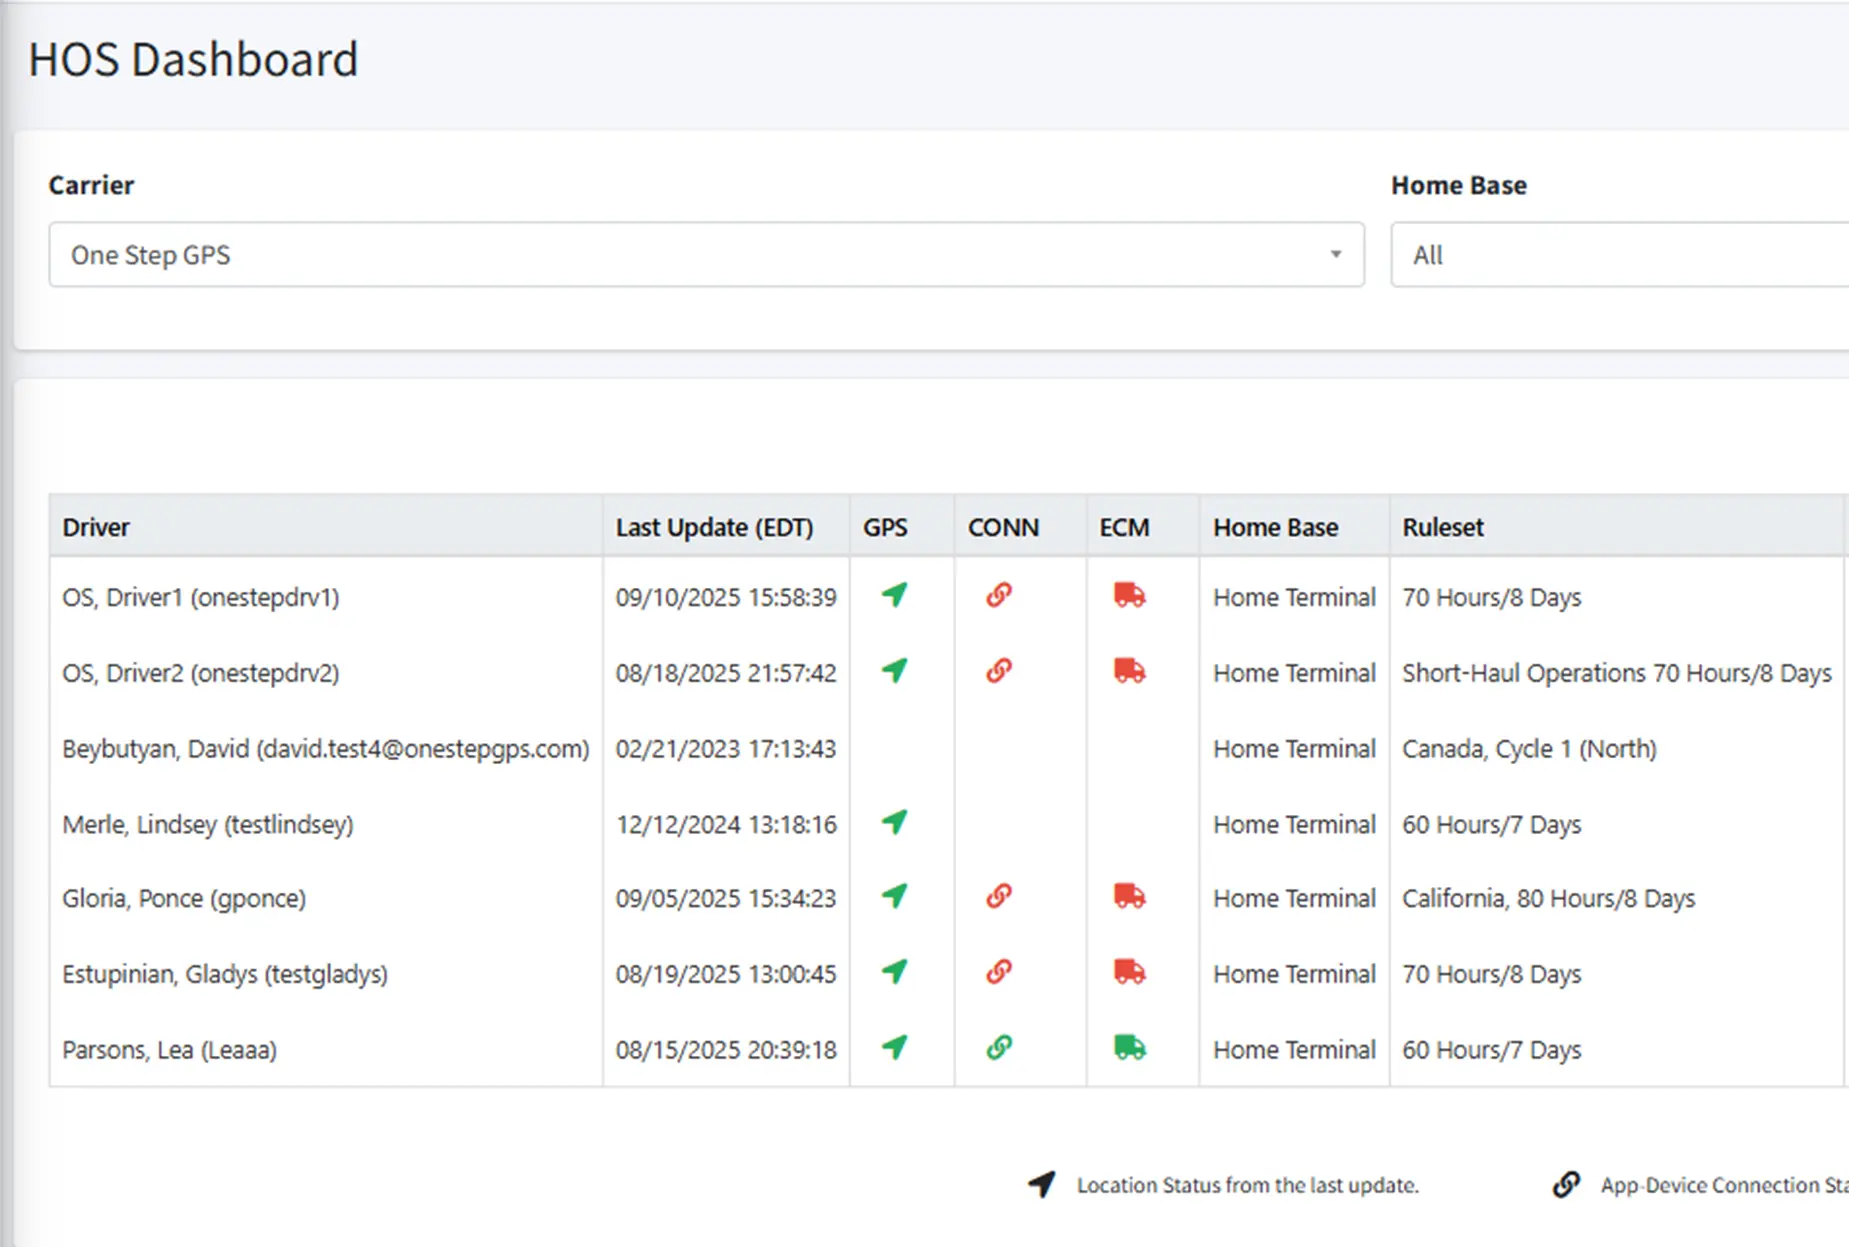Click 70 Hours/8 Days ruleset for OS, Driver1
This screenshot has width=1849, height=1247.
1492,597
